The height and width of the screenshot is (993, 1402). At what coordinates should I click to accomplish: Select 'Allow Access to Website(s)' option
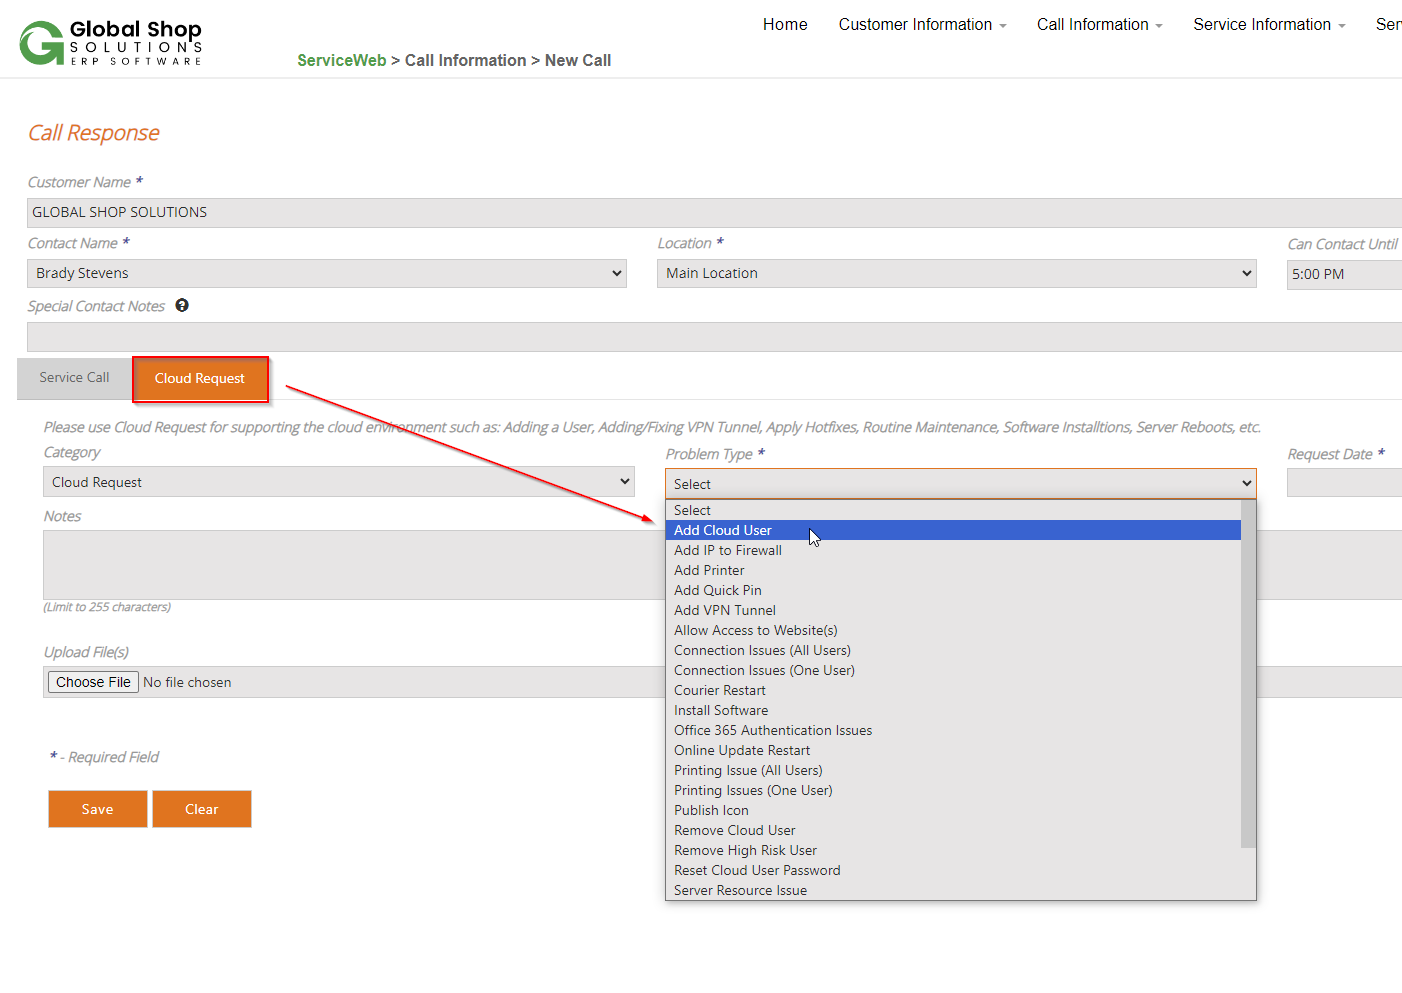953,630
